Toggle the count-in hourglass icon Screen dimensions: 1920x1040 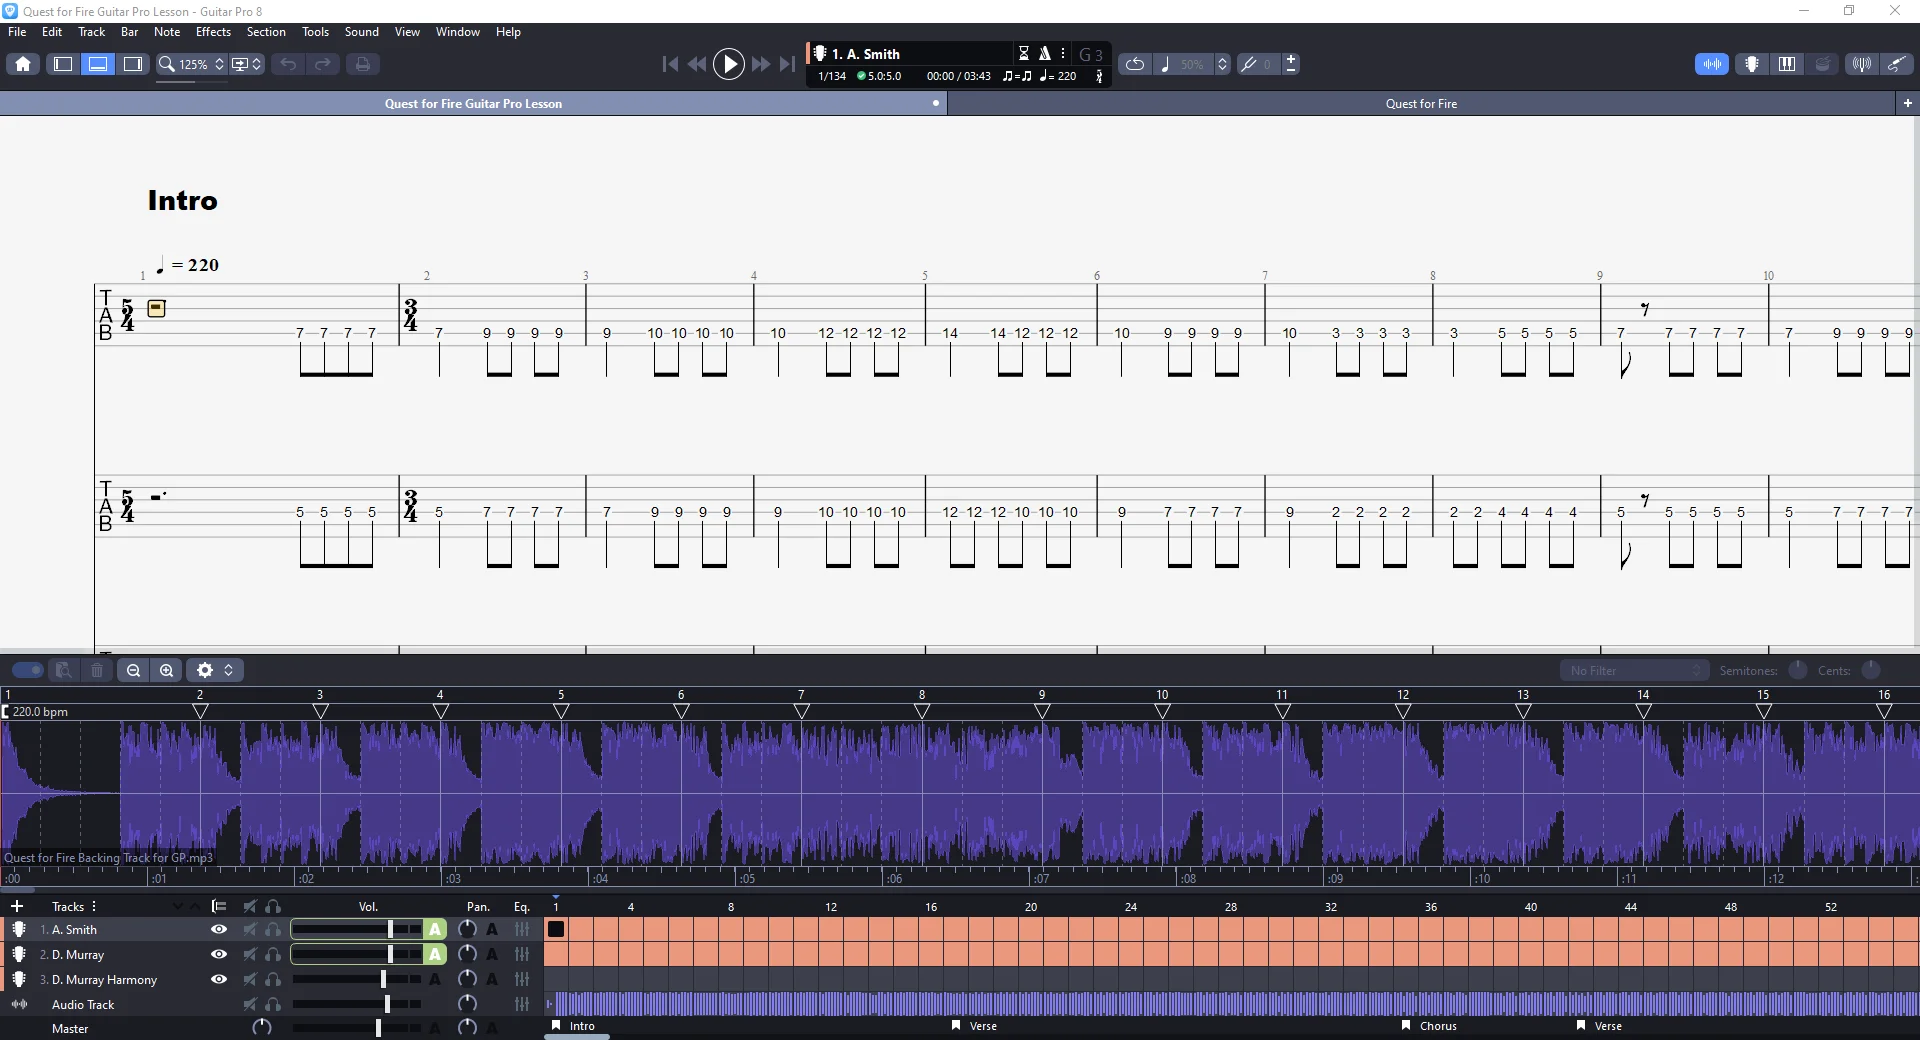(x=1024, y=53)
